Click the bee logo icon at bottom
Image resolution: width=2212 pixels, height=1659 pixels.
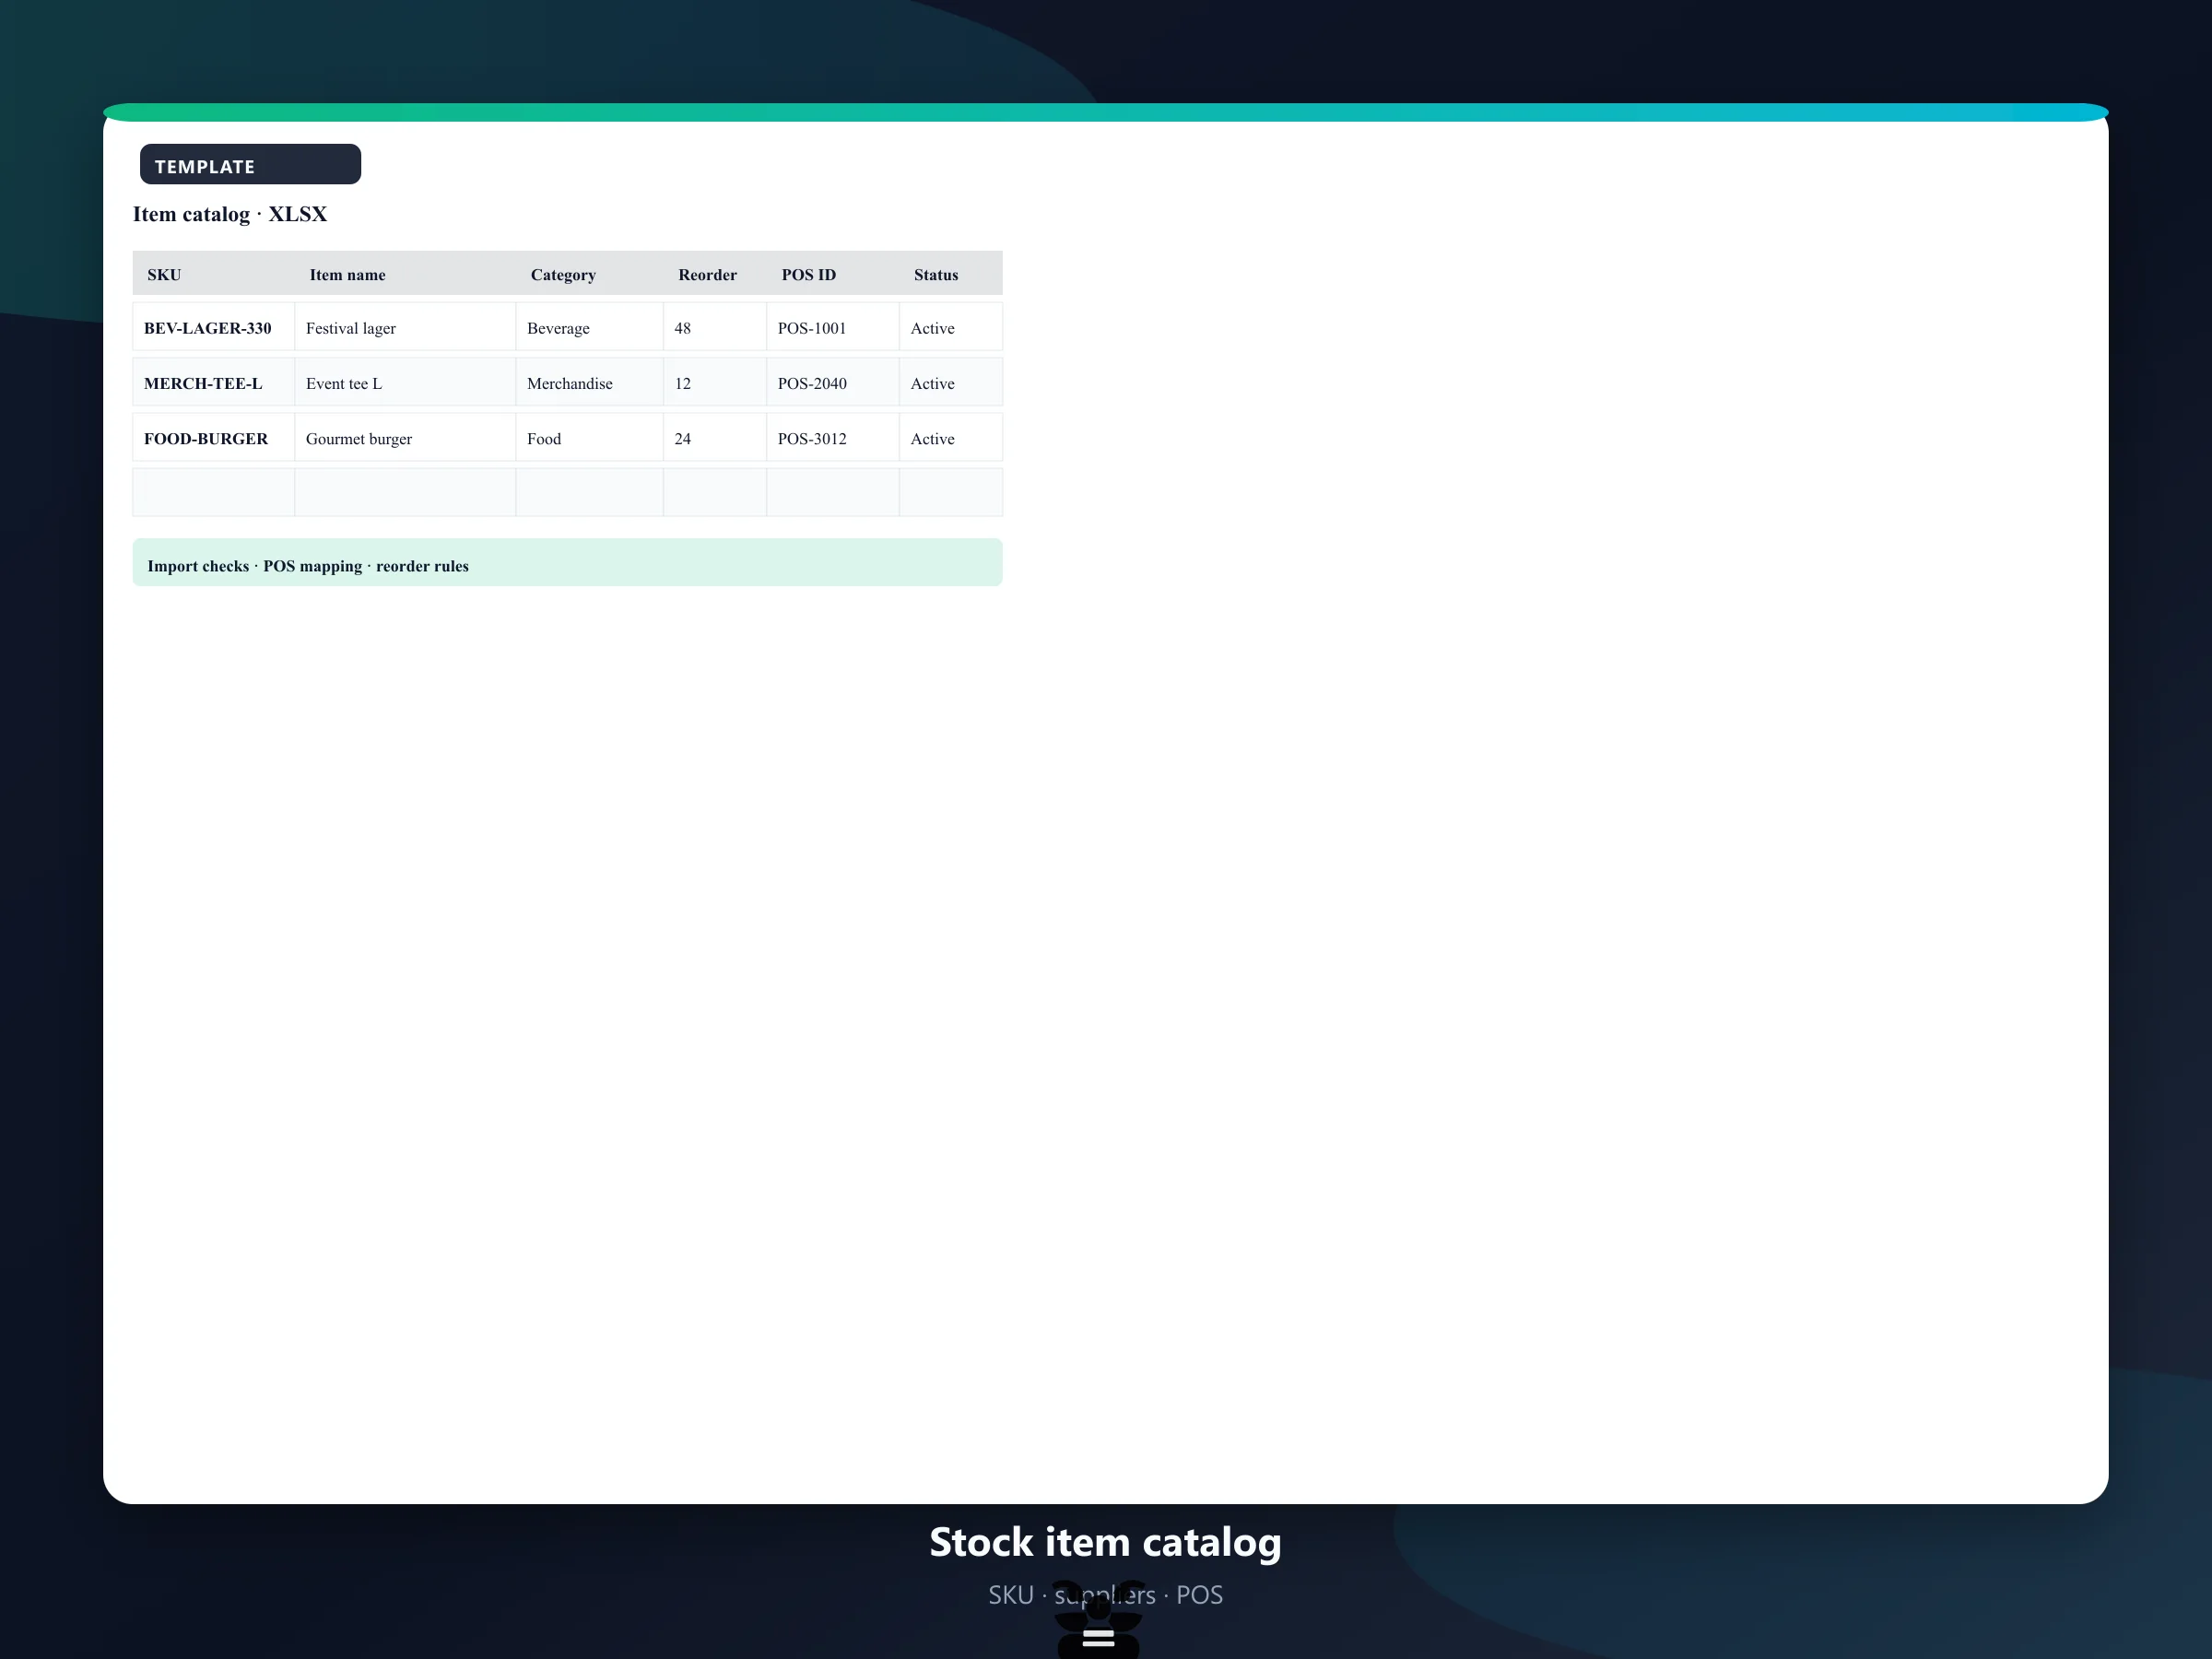point(1098,1619)
